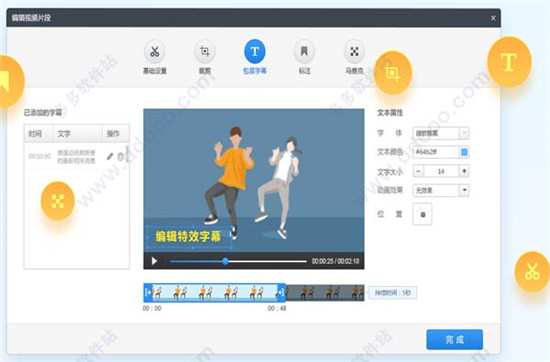Decrease the 文字大小 with the minus button
This screenshot has width=550, height=362.
coord(418,171)
